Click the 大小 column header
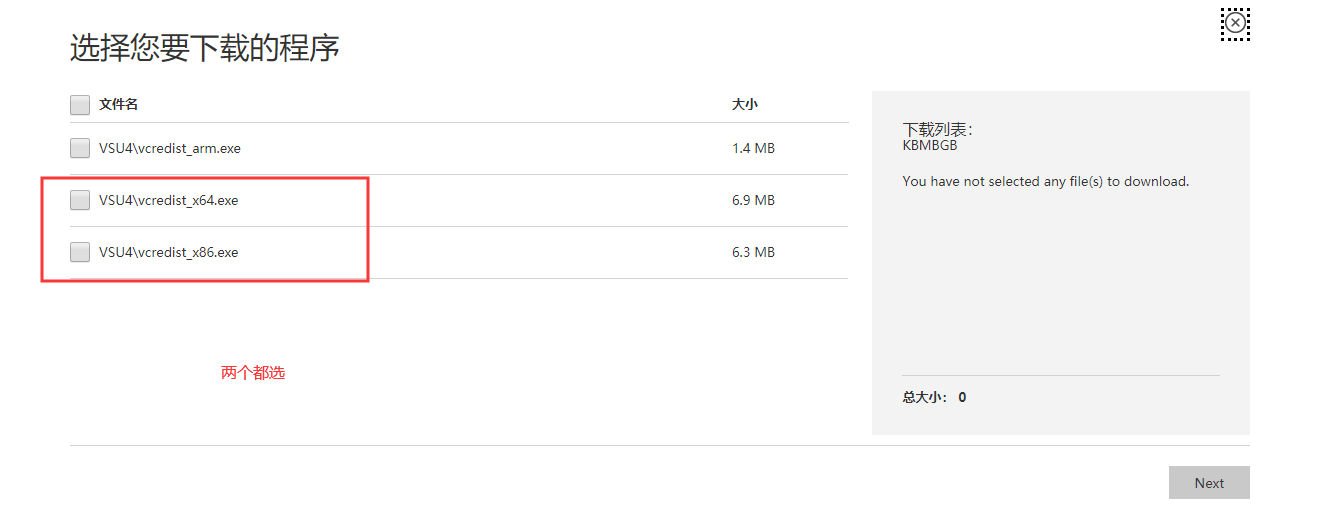 pyautogui.click(x=745, y=104)
